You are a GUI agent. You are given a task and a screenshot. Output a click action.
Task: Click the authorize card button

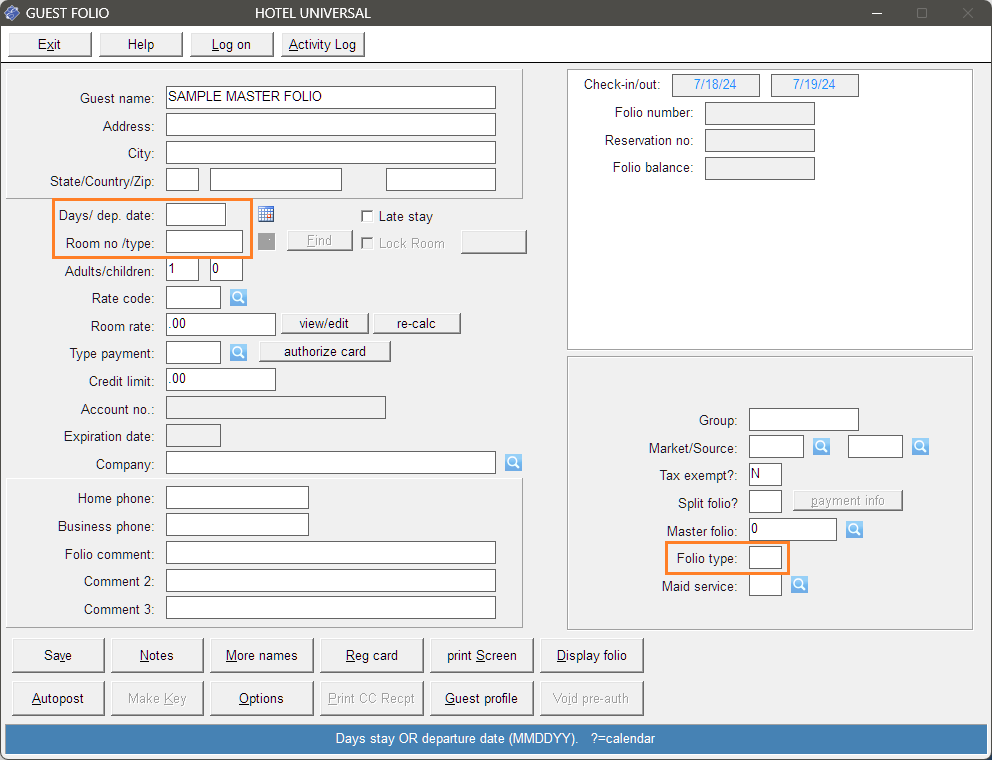(325, 351)
